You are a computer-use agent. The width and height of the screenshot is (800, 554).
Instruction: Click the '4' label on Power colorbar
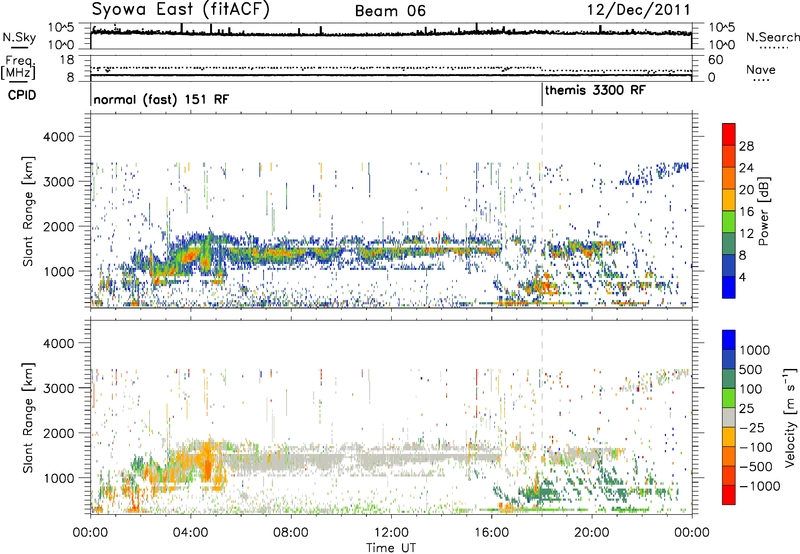click(742, 277)
